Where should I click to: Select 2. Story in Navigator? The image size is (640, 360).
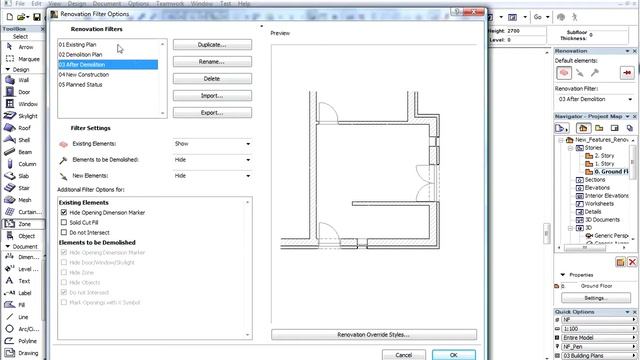click(600, 156)
